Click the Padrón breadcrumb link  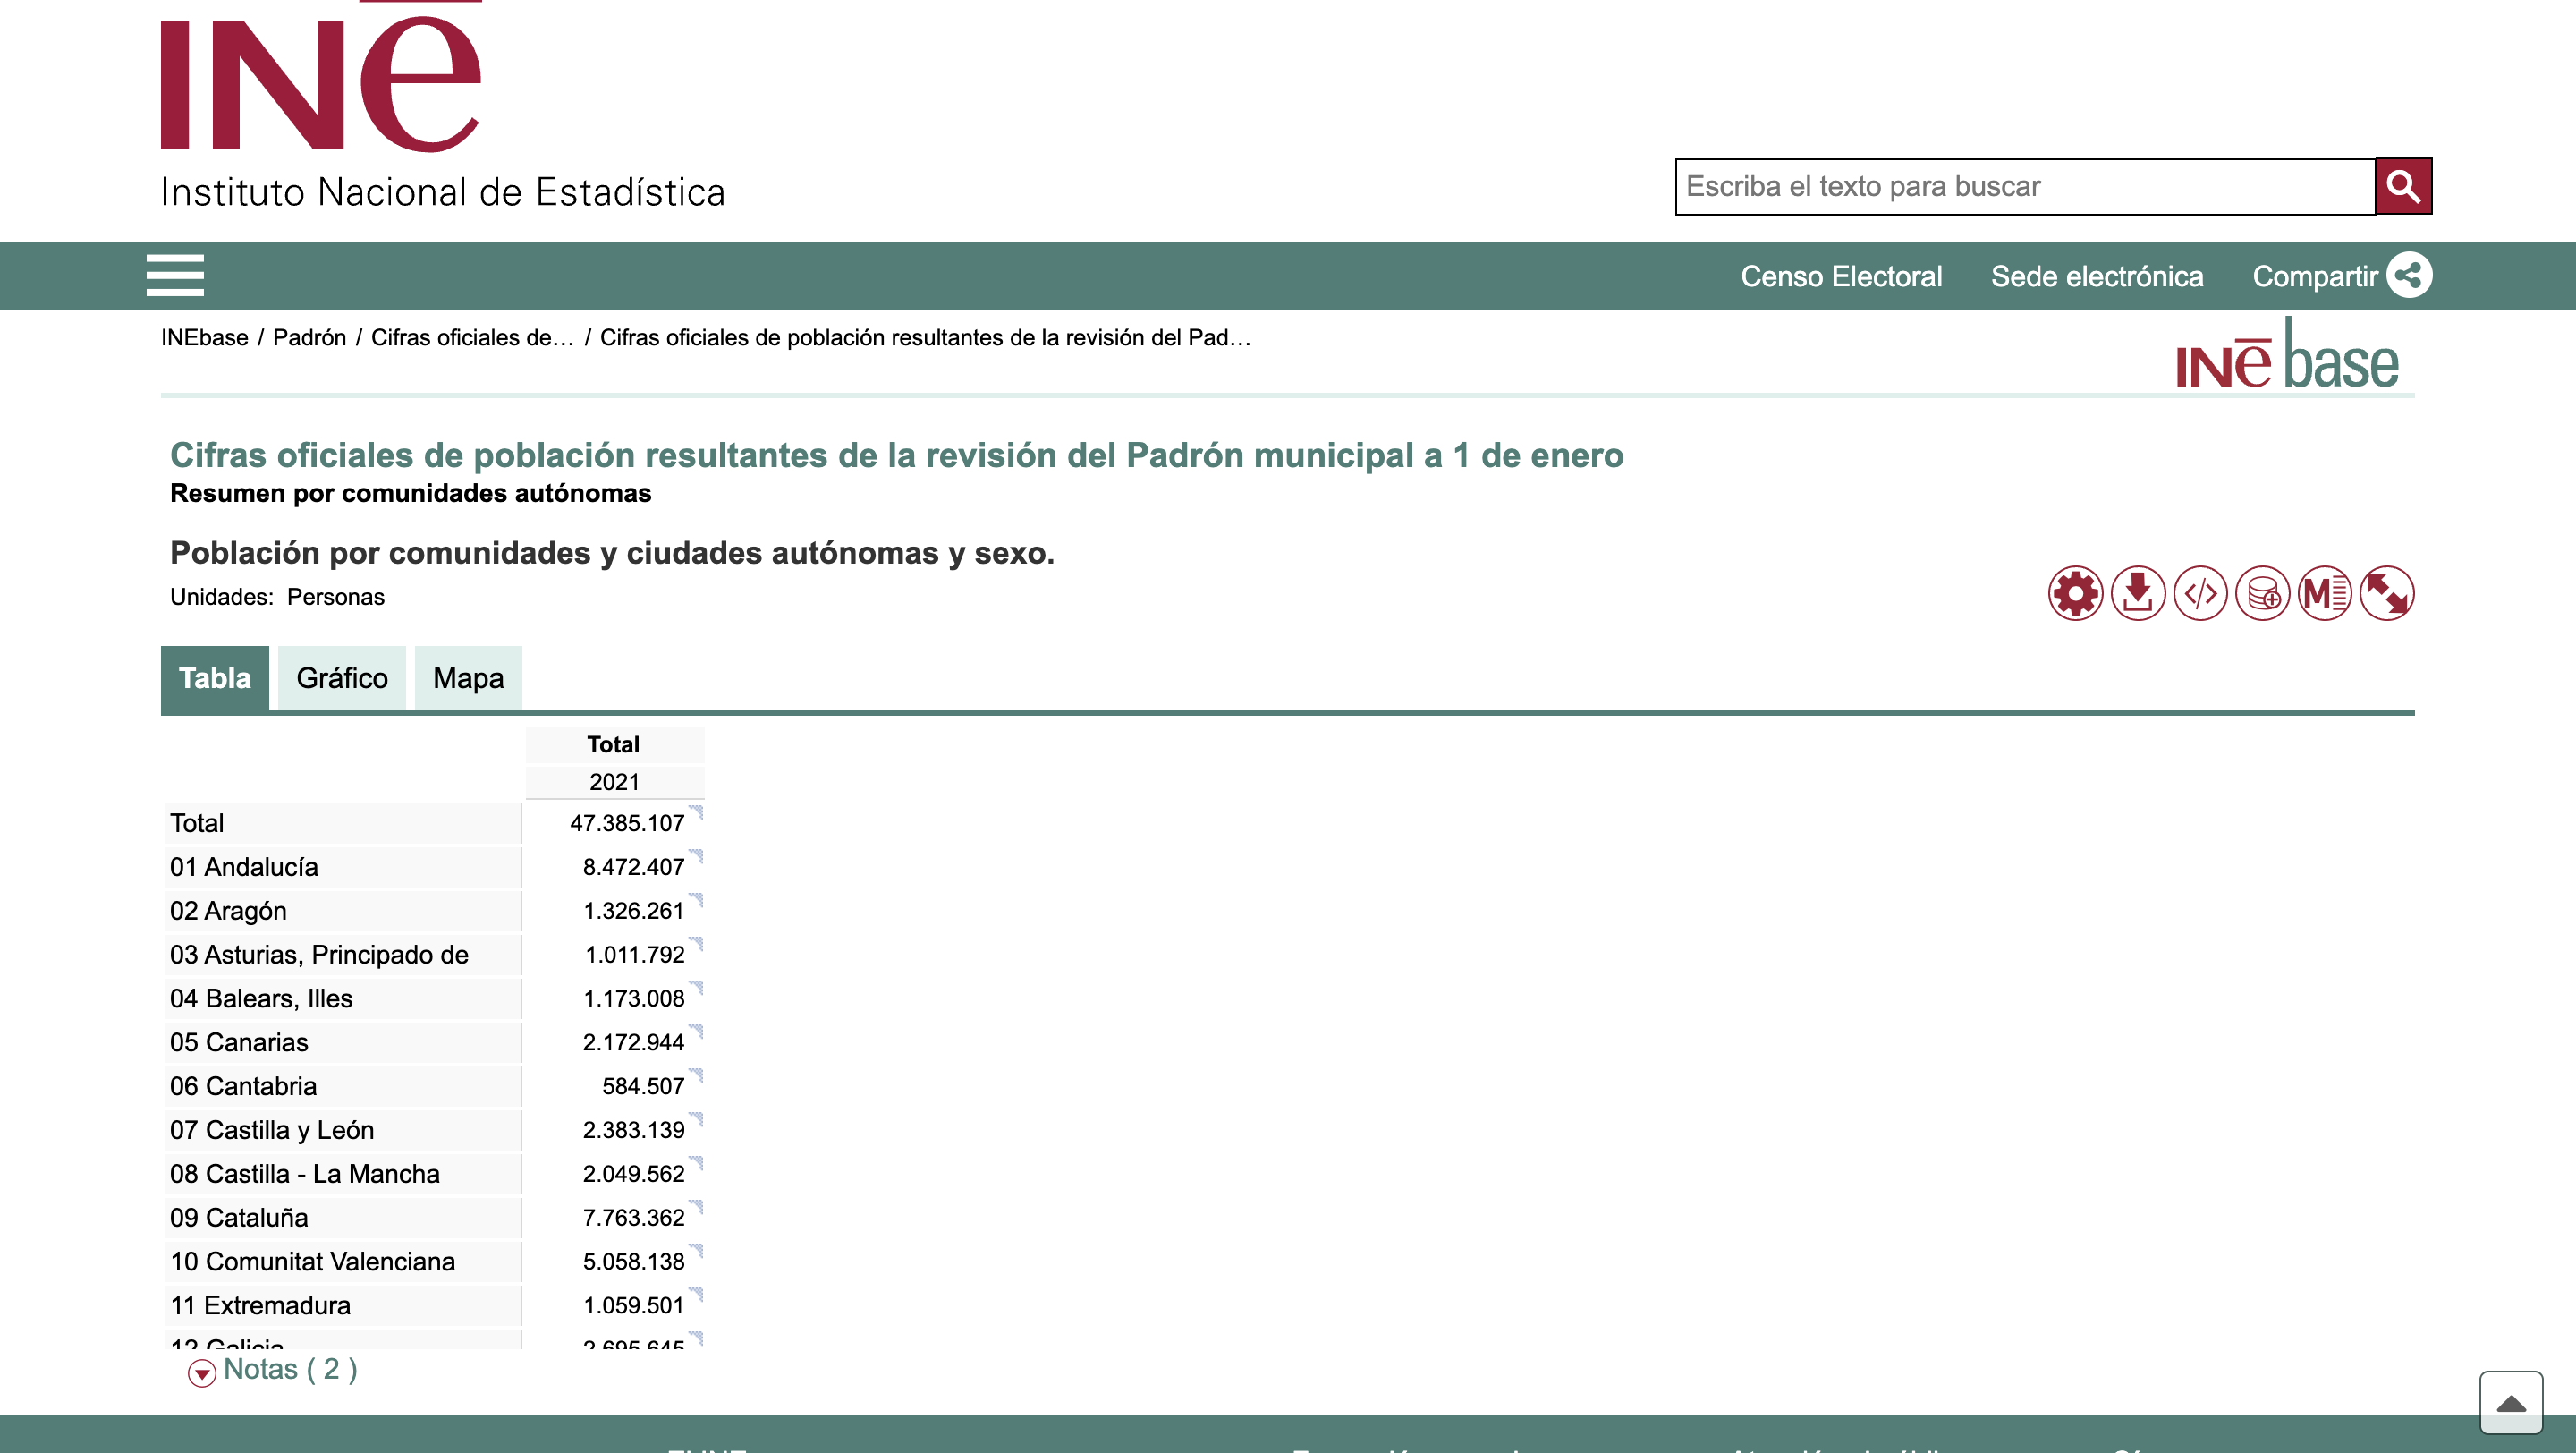[309, 338]
